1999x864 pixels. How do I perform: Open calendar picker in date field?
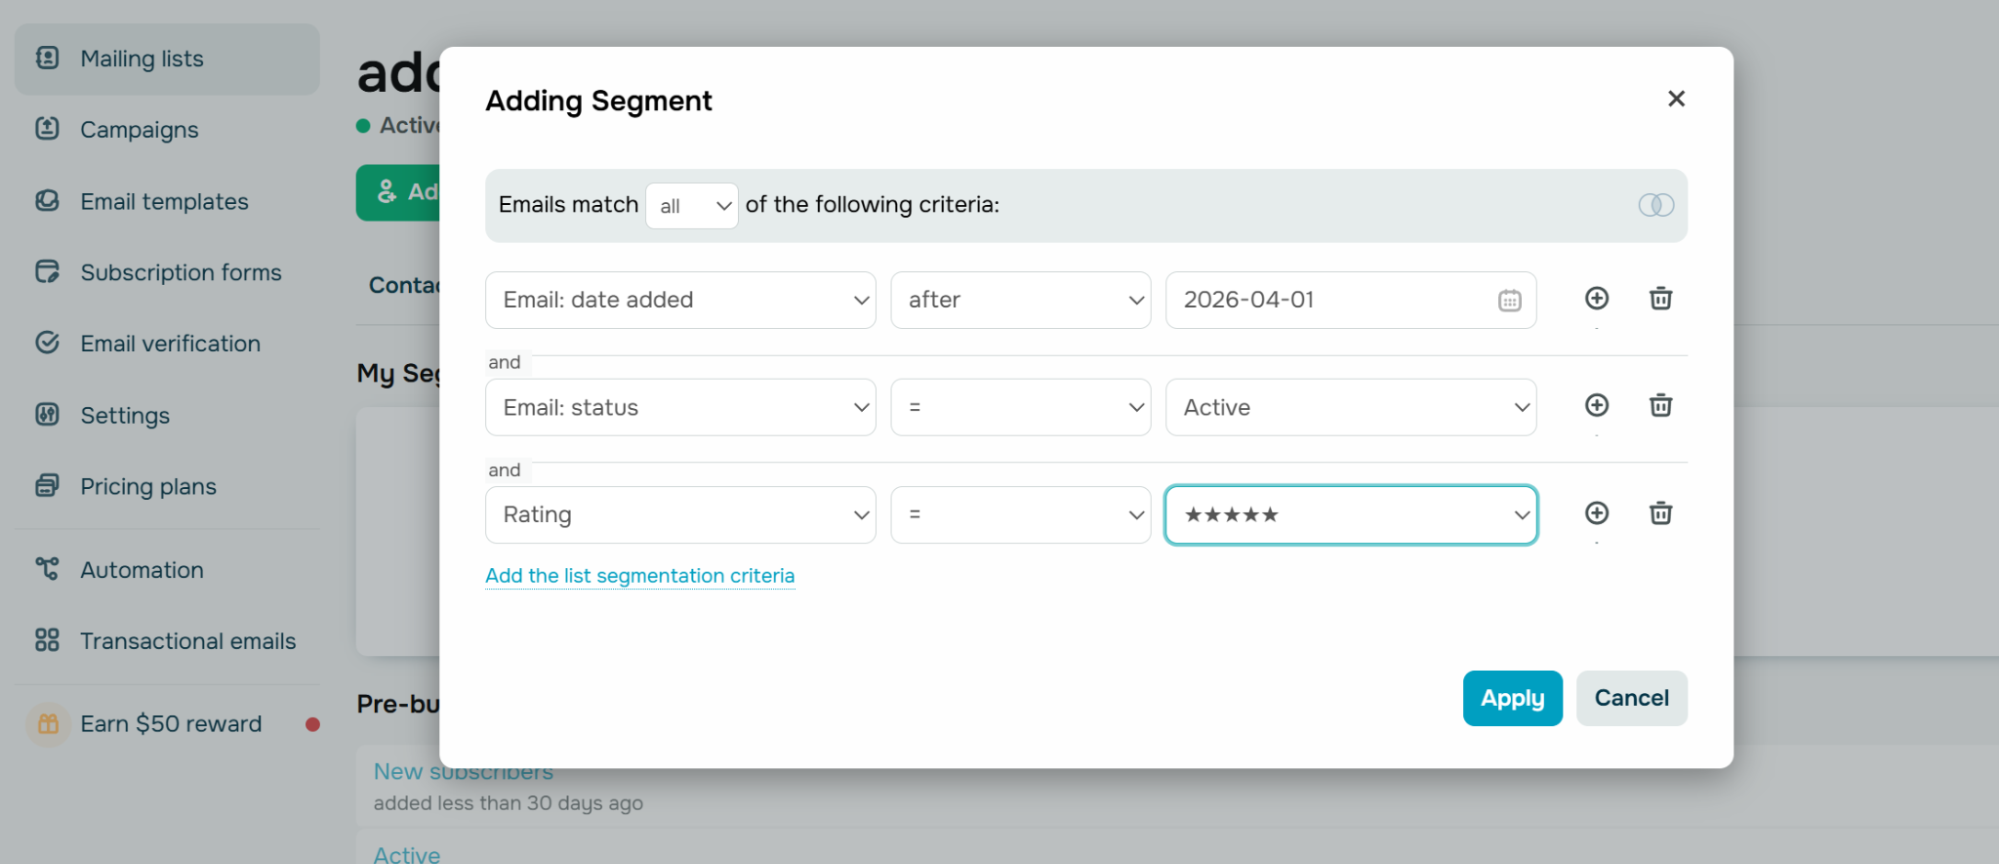point(1509,300)
